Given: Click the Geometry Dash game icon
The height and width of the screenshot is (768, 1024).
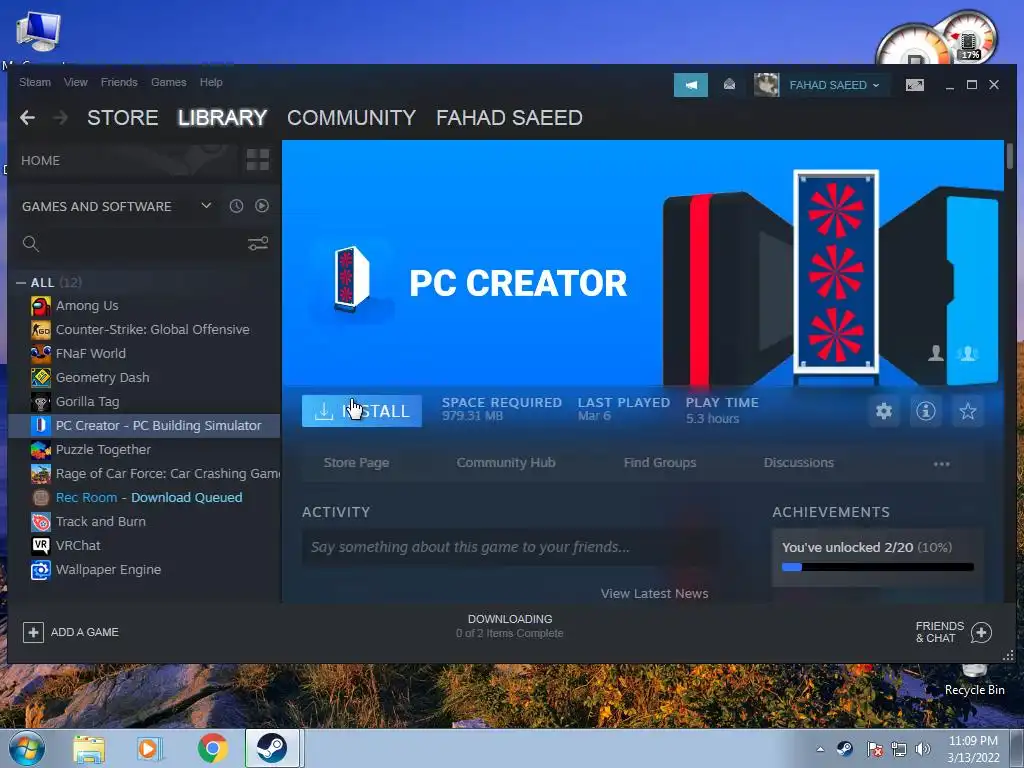Looking at the screenshot, I should tap(40, 377).
